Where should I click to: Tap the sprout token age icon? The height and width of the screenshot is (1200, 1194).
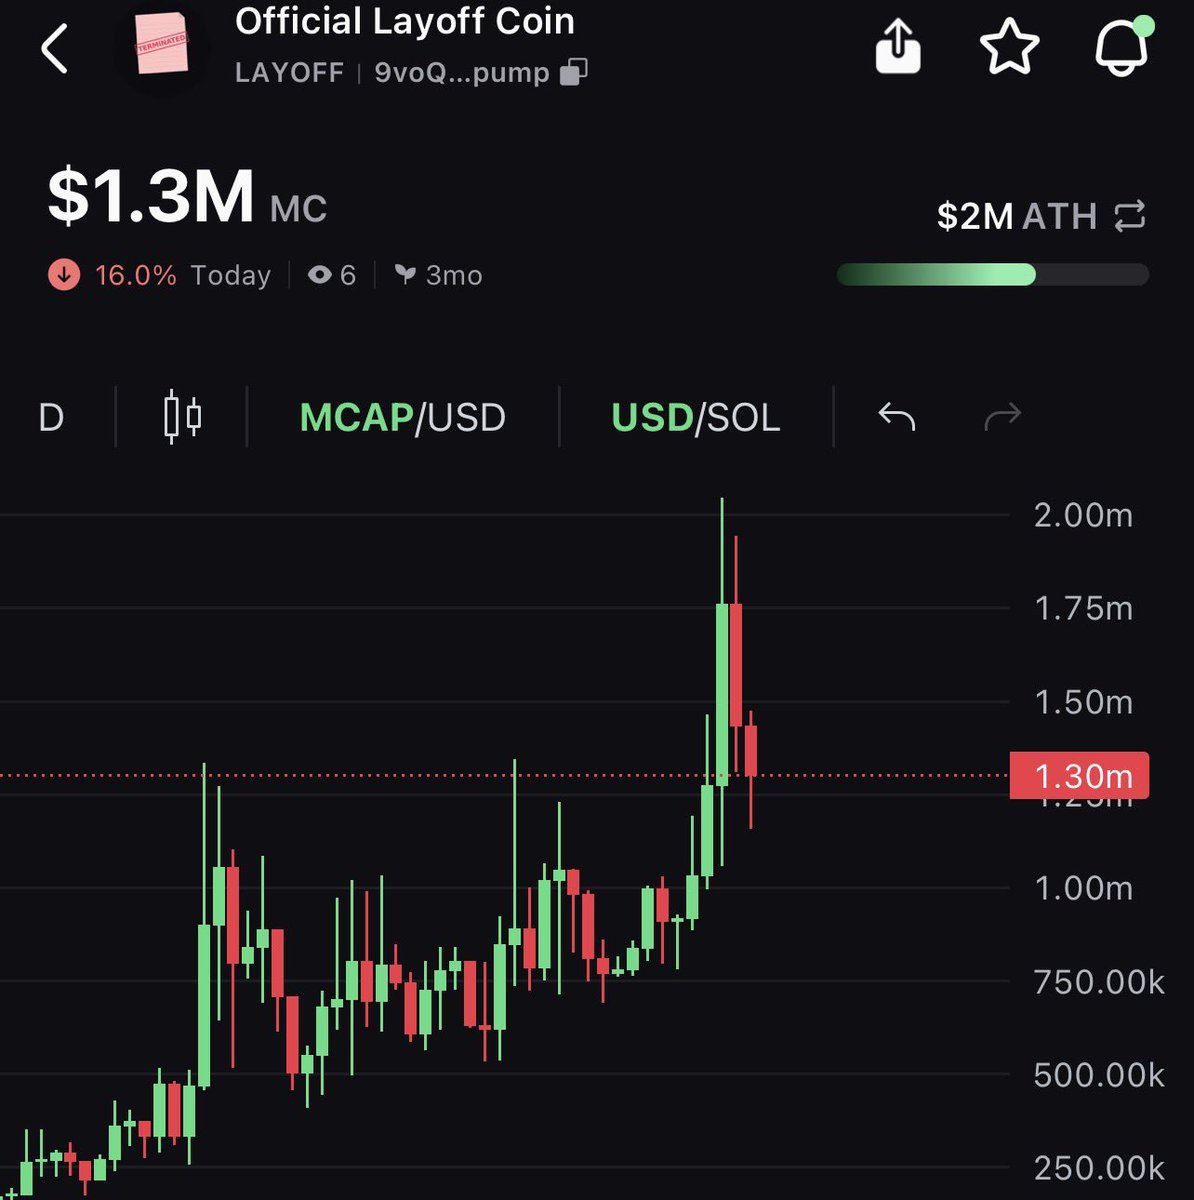click(405, 274)
